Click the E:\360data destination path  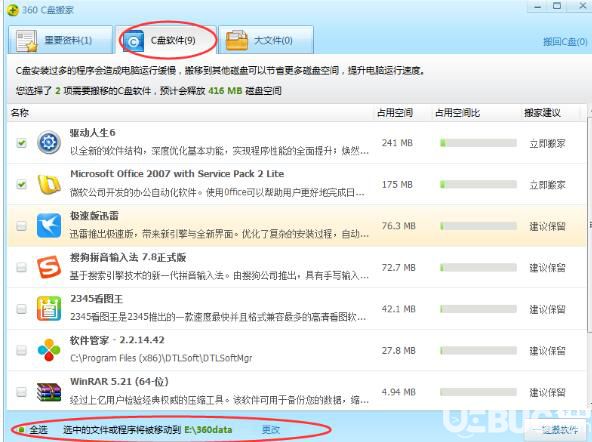208,430
